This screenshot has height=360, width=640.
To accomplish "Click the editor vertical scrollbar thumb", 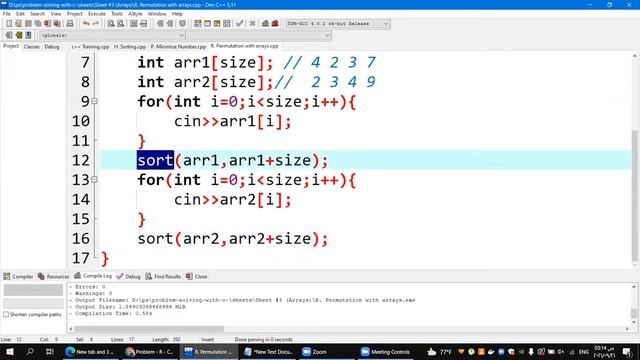I will (634, 196).
